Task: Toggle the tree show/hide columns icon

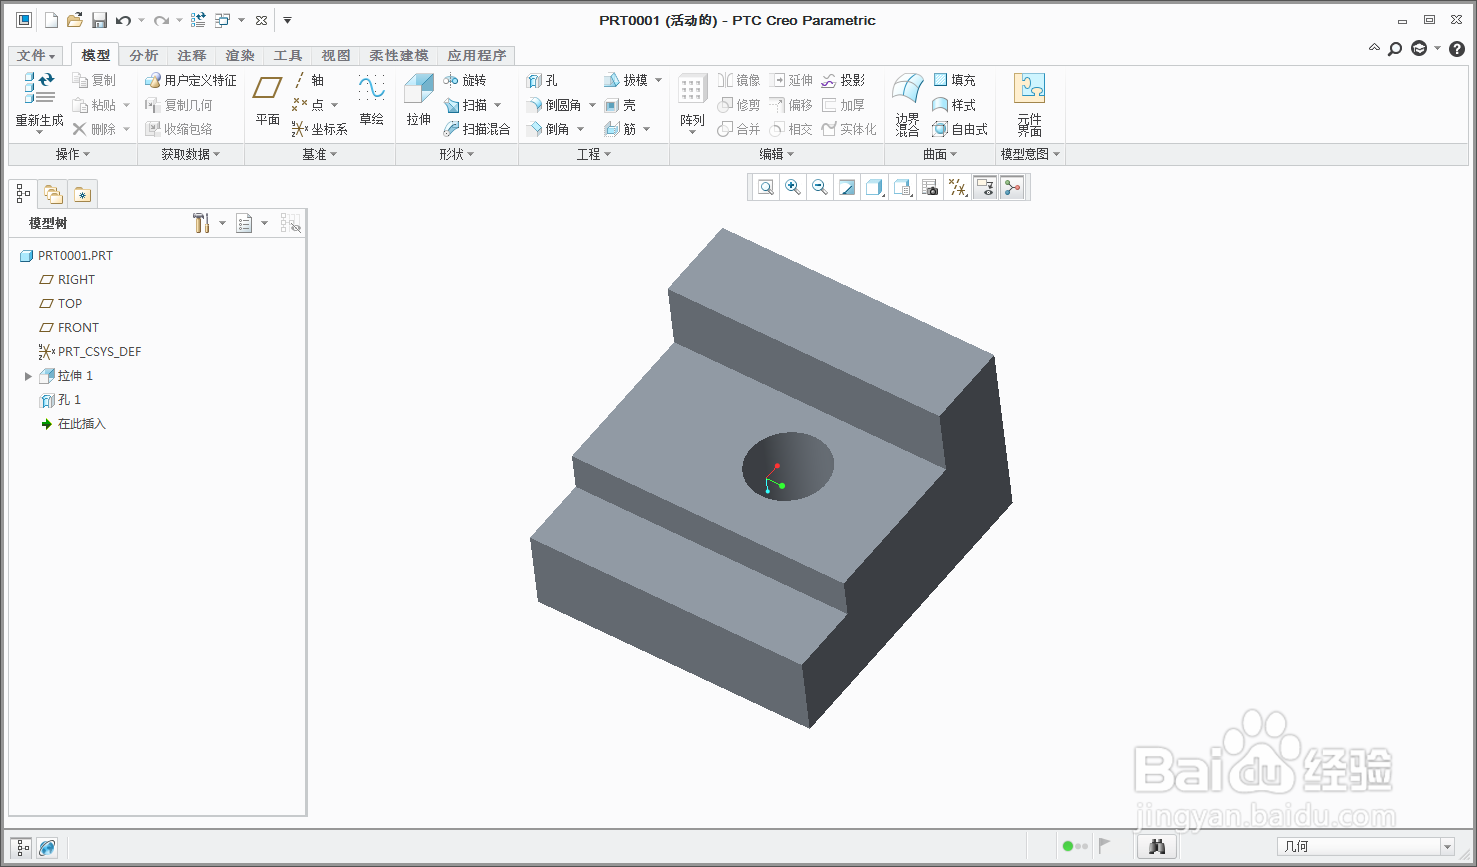Action: point(290,223)
